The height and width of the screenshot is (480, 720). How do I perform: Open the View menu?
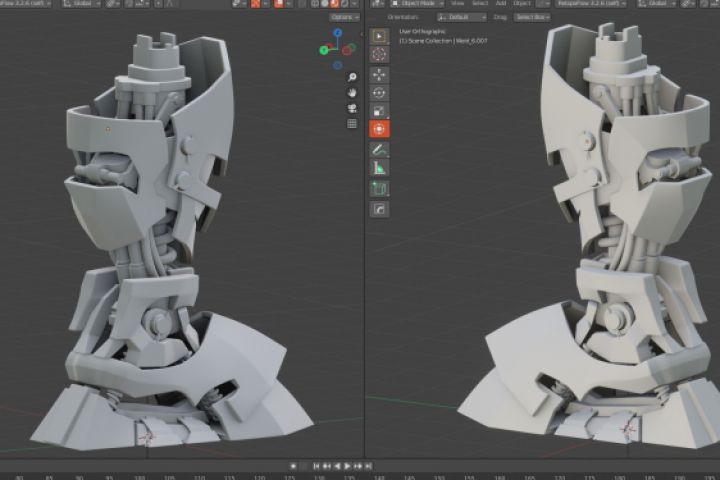tap(458, 4)
